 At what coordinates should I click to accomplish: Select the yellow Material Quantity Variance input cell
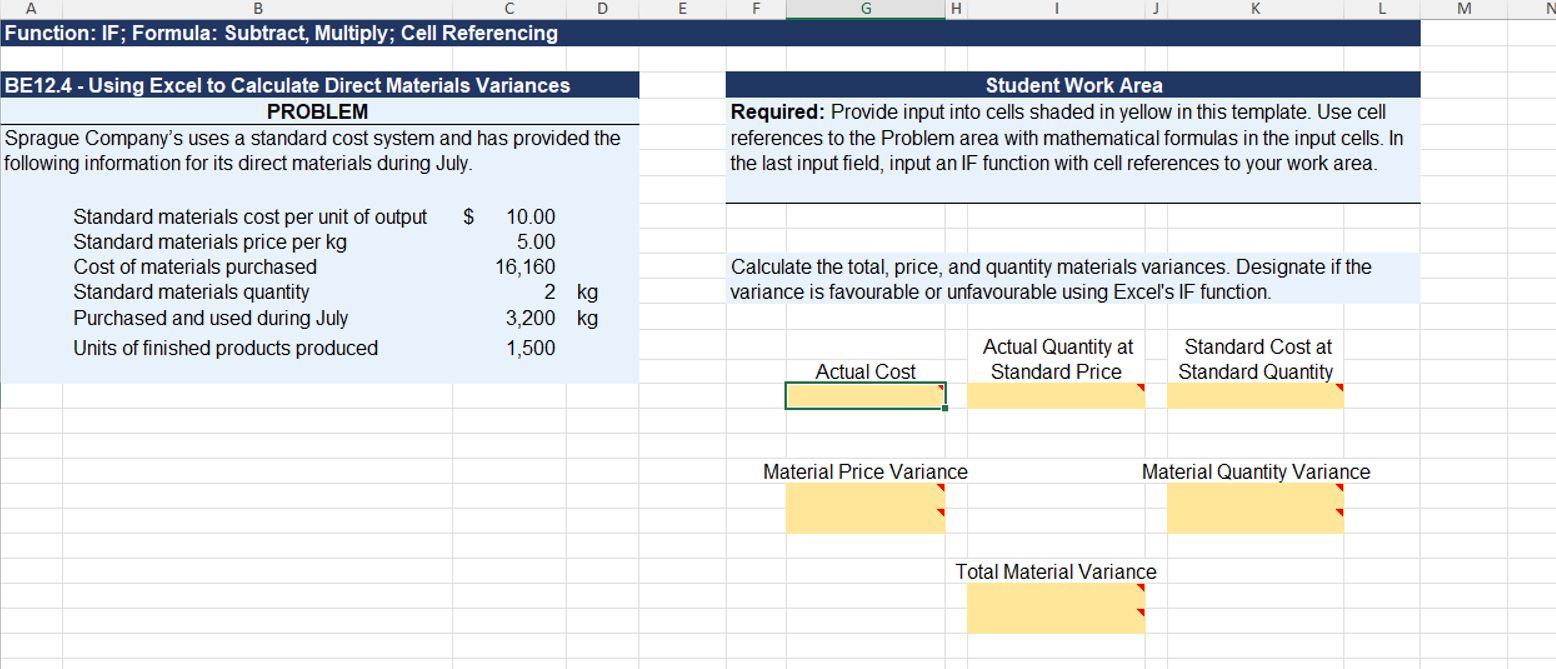pos(1255,507)
